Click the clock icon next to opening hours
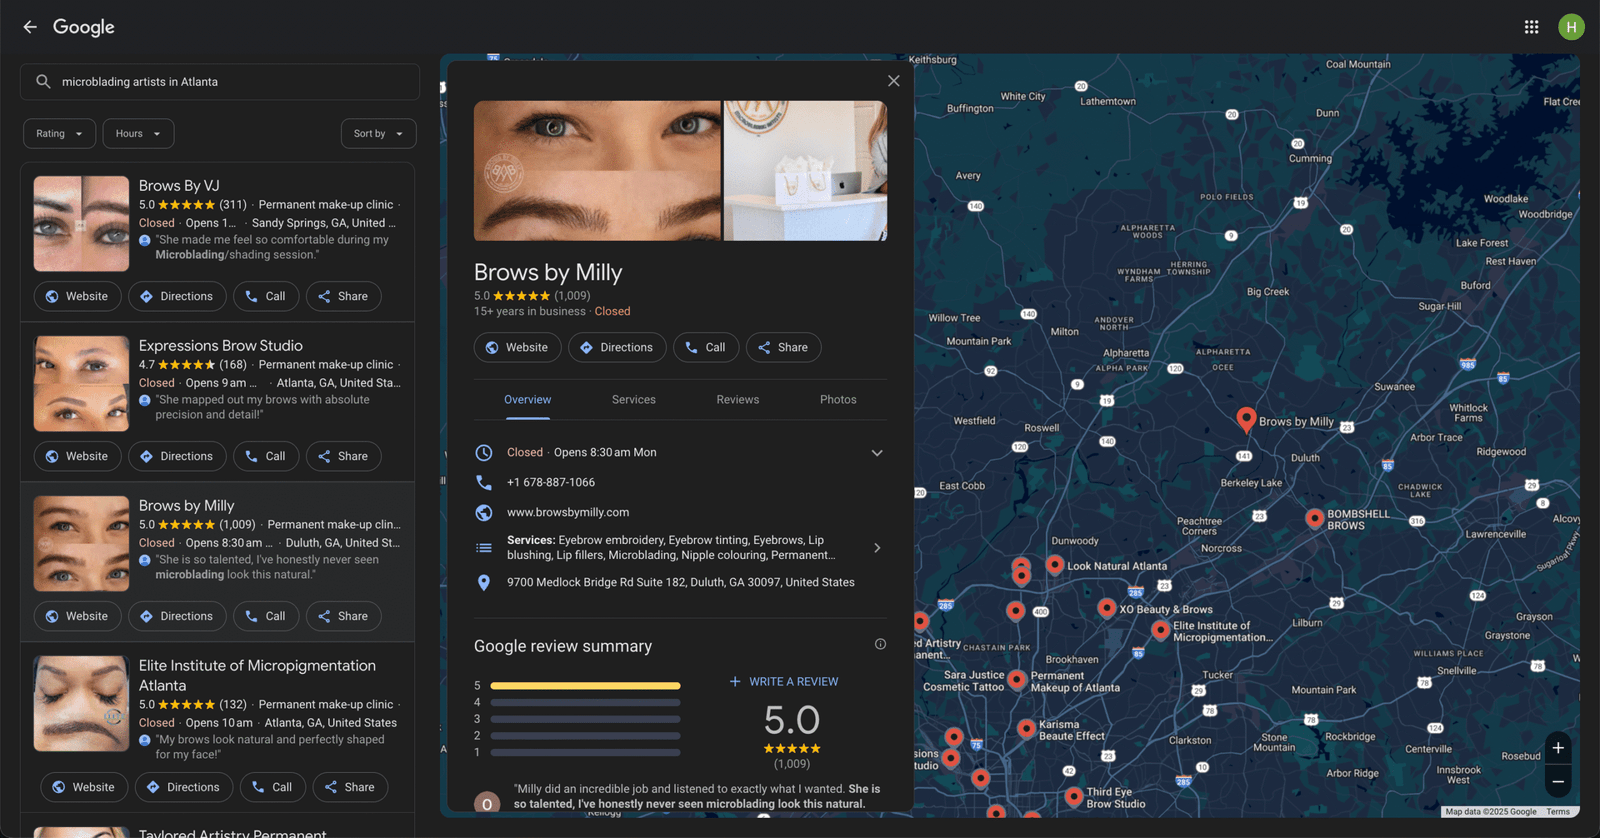 [484, 453]
